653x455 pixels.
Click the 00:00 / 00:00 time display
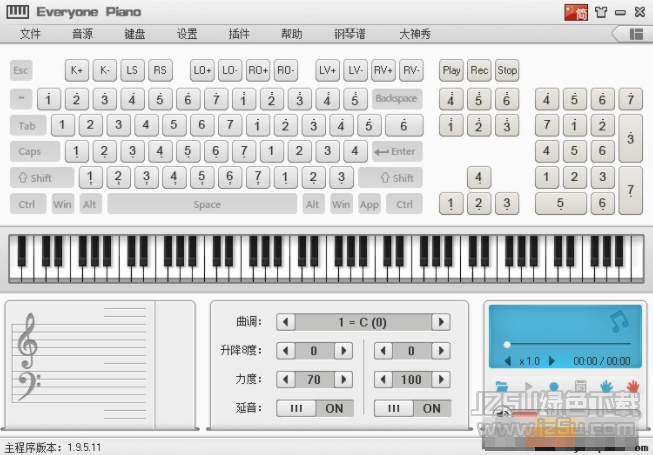(602, 361)
